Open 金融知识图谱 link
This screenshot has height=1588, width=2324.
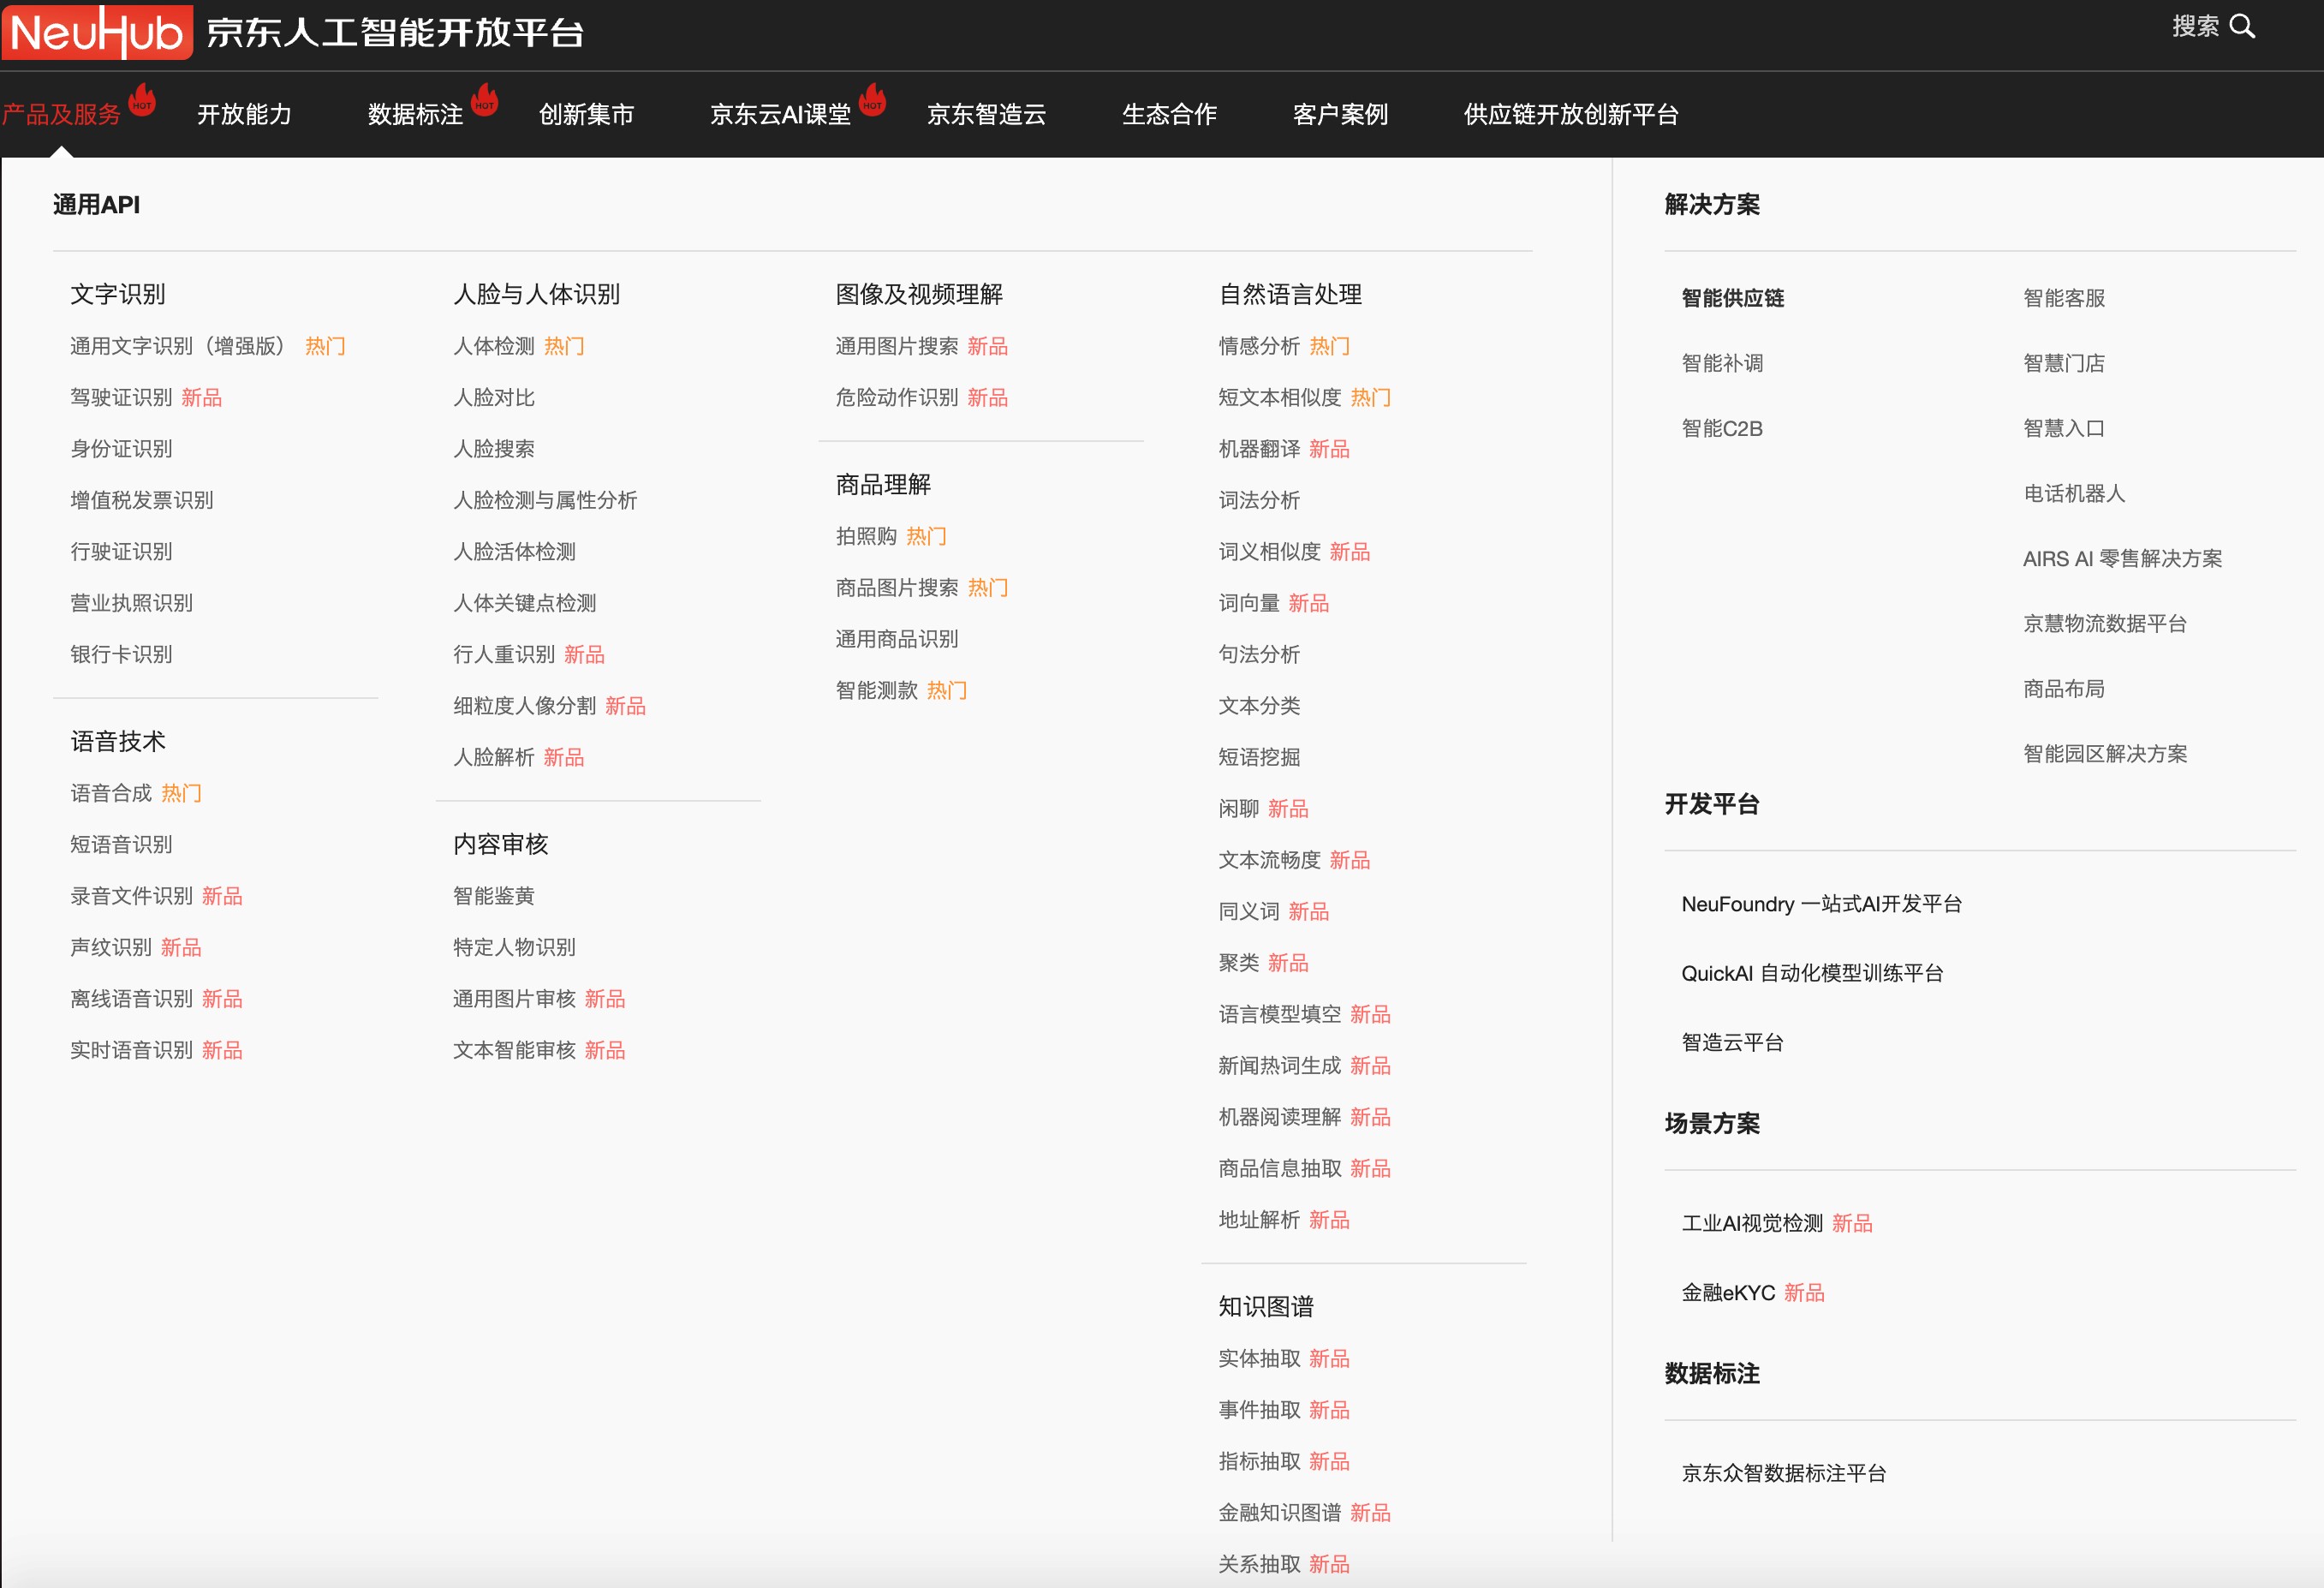[x=1280, y=1513]
